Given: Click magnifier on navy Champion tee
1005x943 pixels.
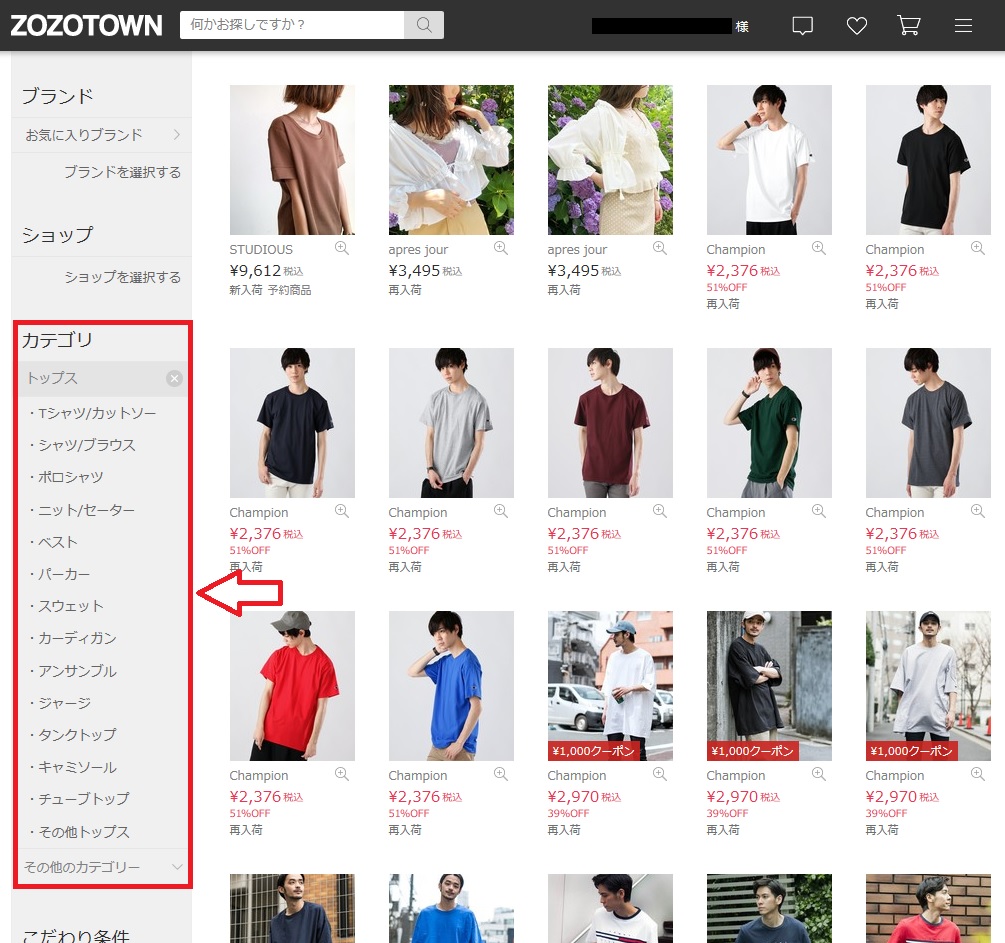Looking at the screenshot, I should coord(342,511).
